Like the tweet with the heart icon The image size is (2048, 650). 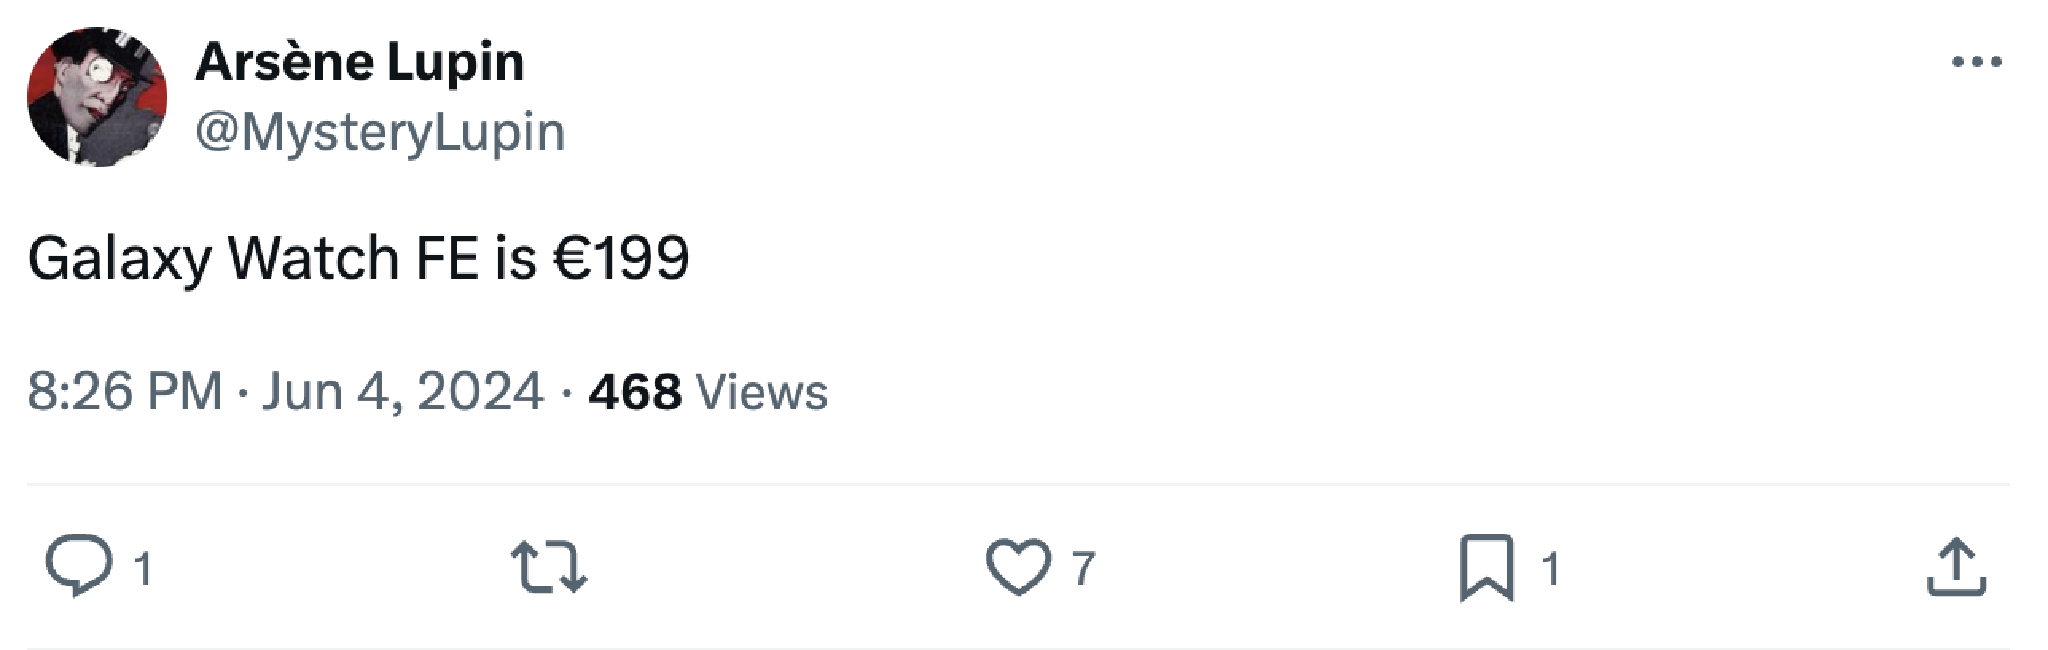pyautogui.click(x=1018, y=567)
